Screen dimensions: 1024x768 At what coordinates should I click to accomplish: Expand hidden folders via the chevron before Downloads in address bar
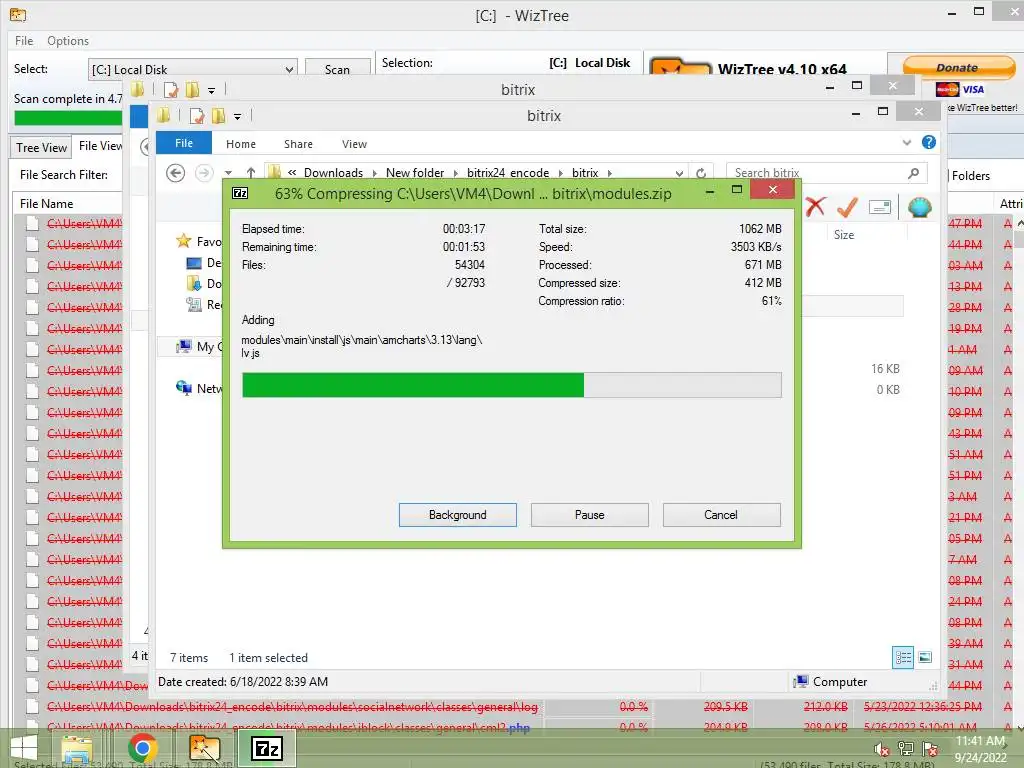292,172
